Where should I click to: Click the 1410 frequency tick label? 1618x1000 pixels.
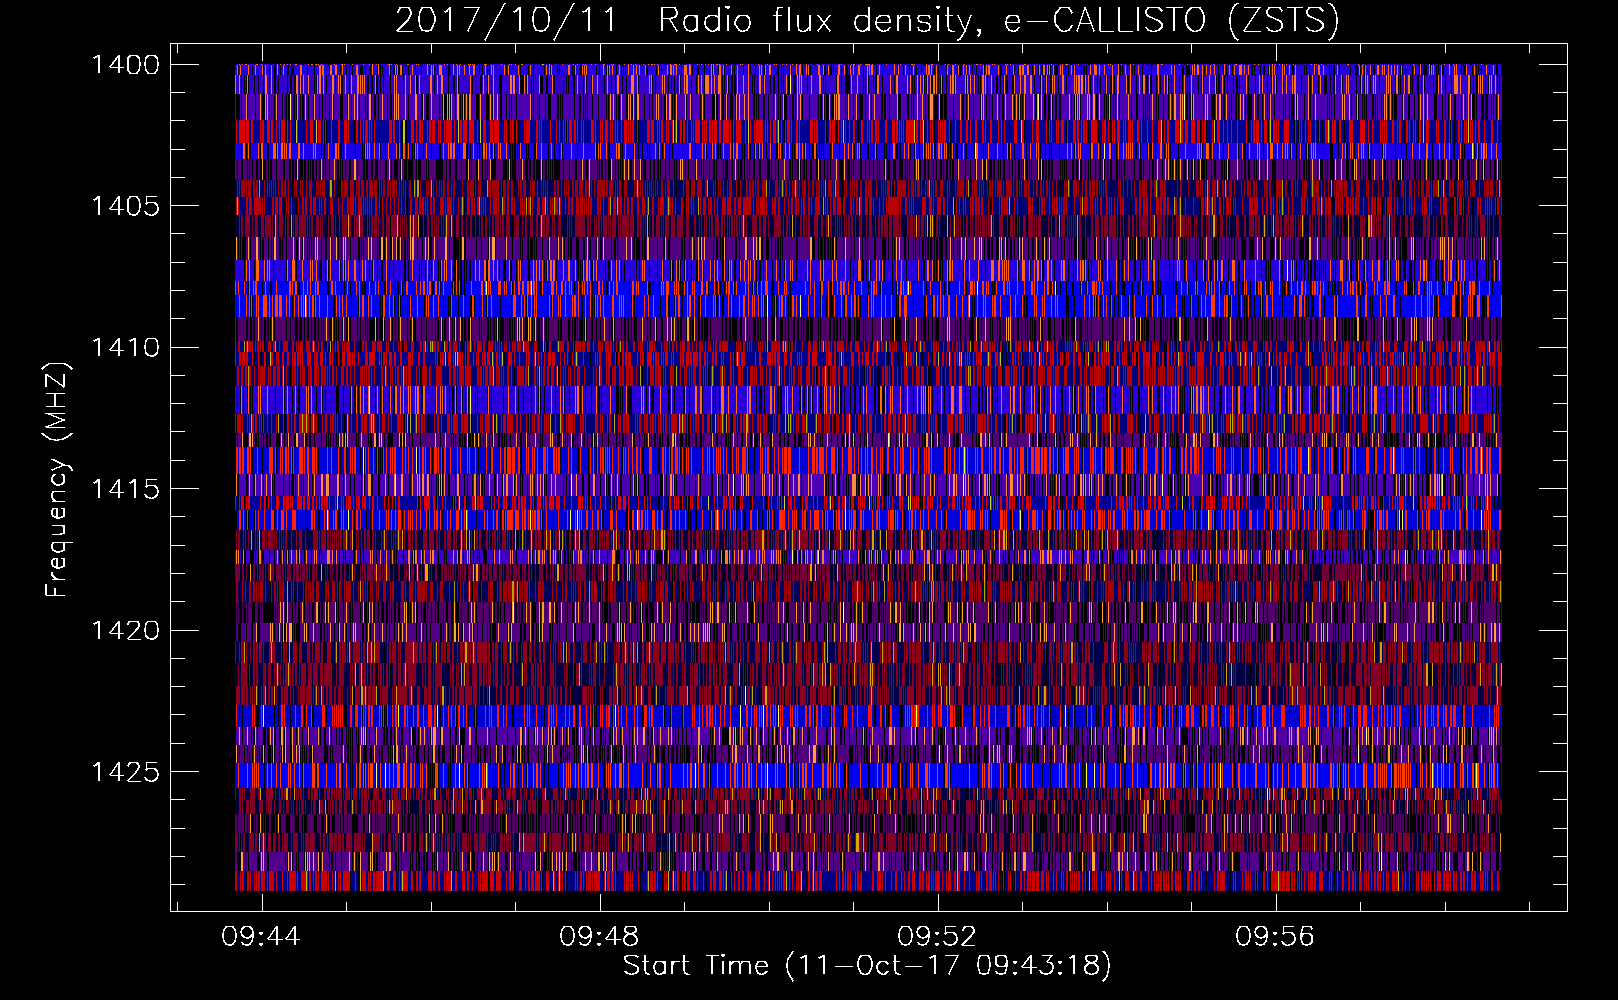(x=125, y=348)
